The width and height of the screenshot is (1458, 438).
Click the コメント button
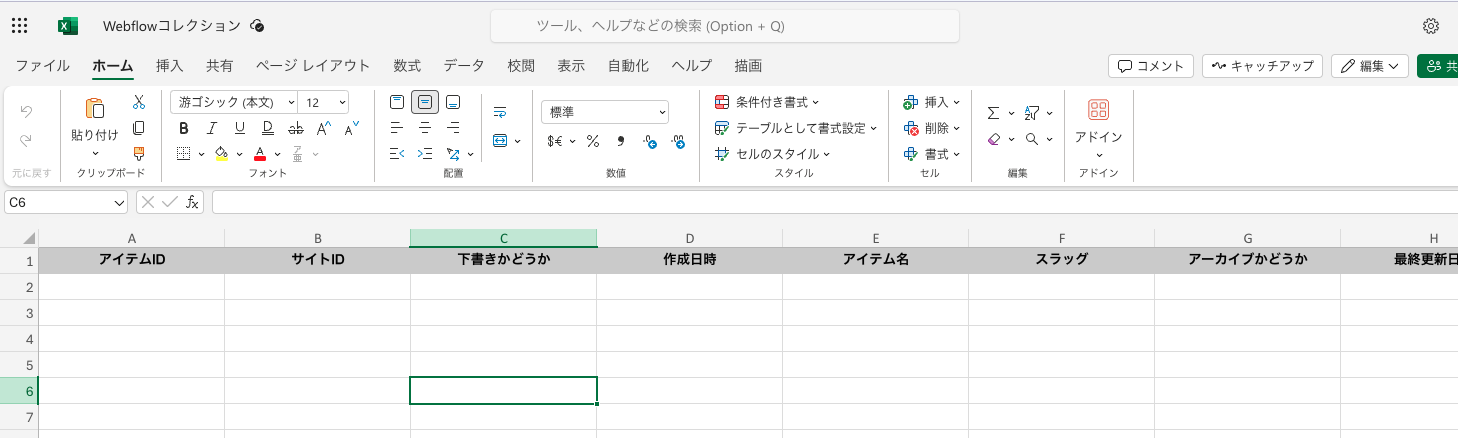(1151, 66)
